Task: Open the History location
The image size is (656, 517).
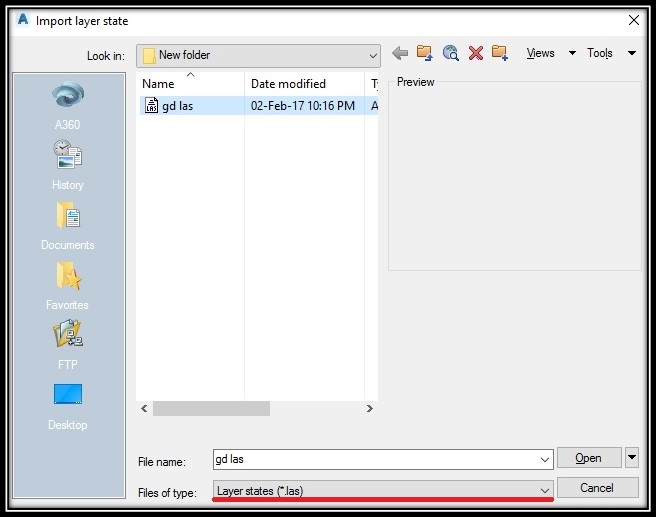Action: (68, 165)
